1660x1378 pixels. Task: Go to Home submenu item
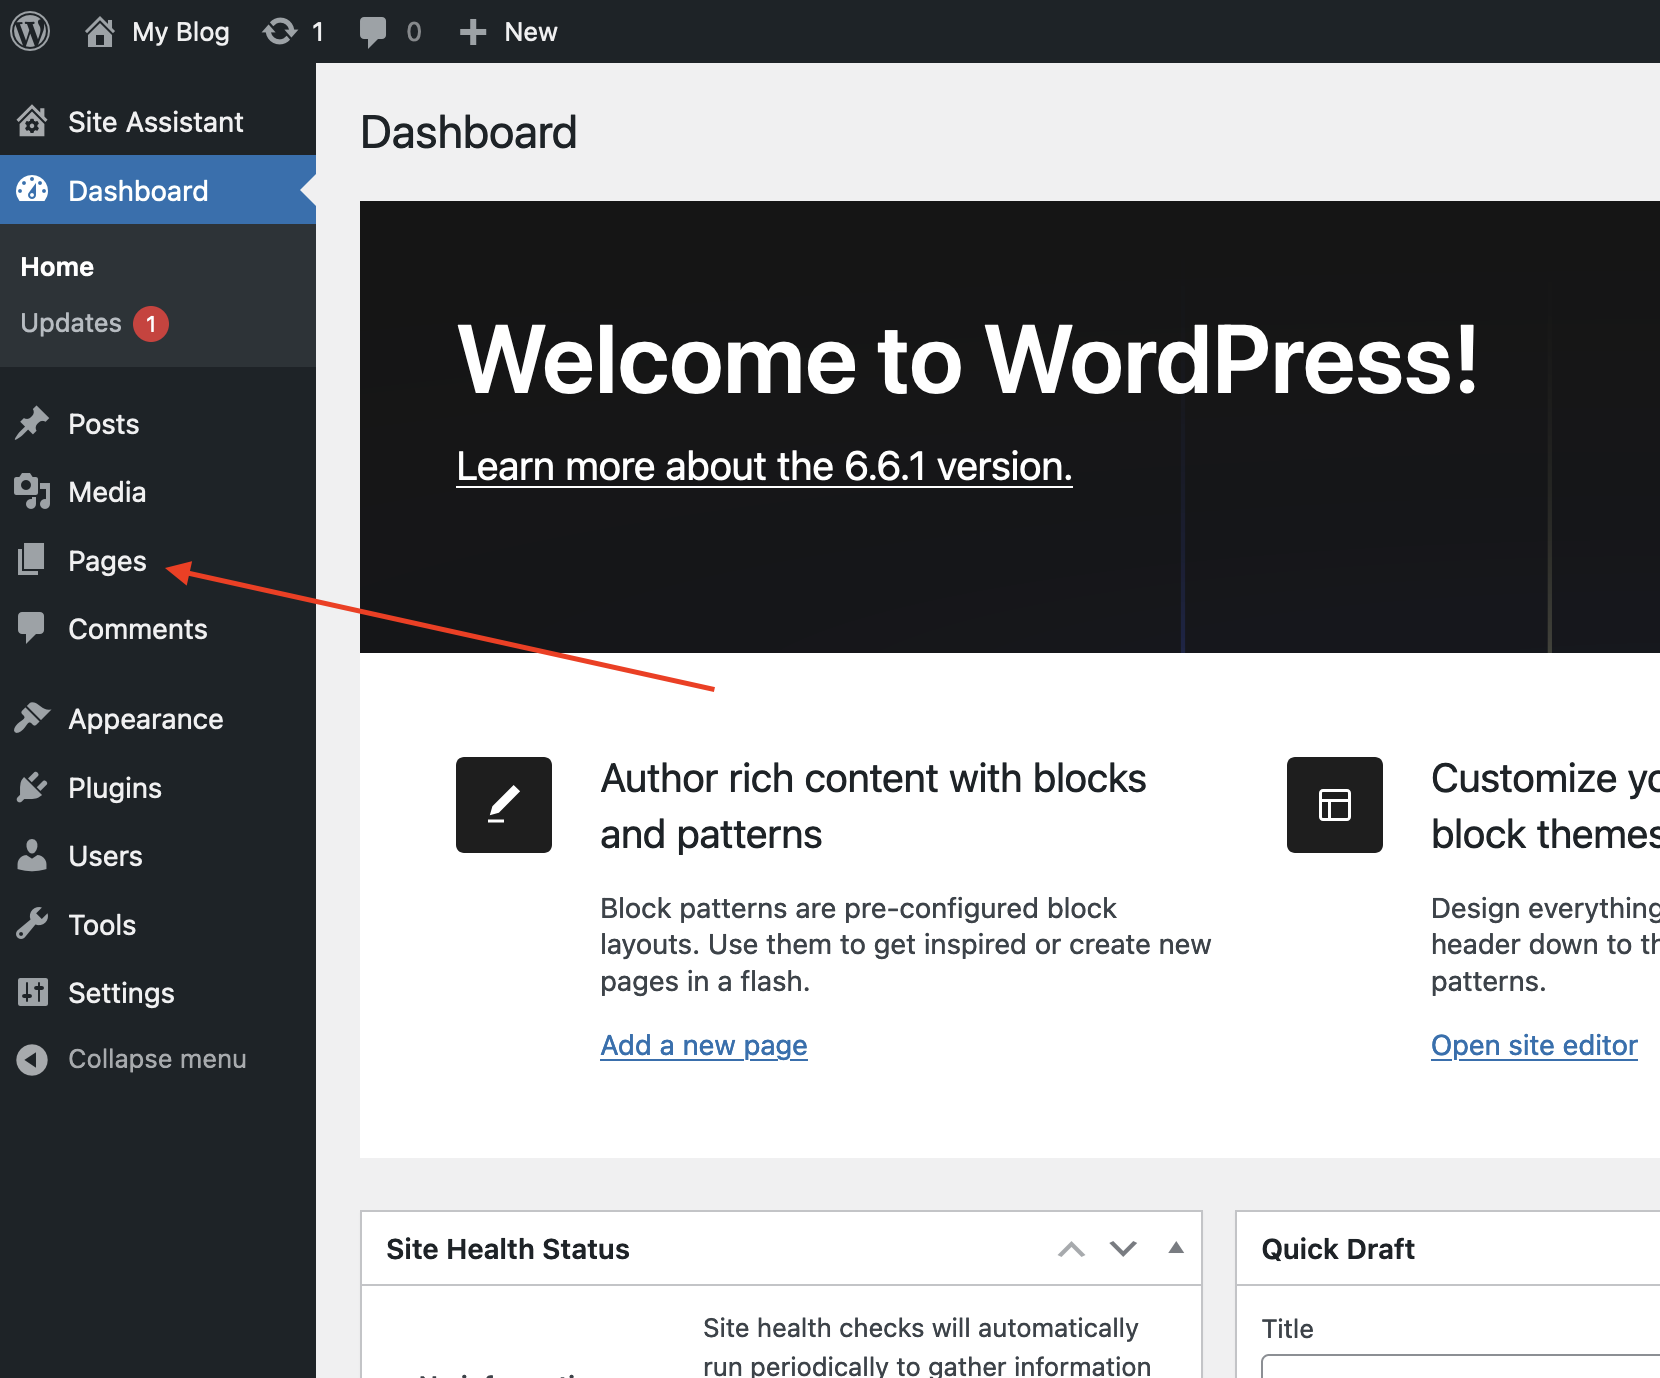(57, 267)
